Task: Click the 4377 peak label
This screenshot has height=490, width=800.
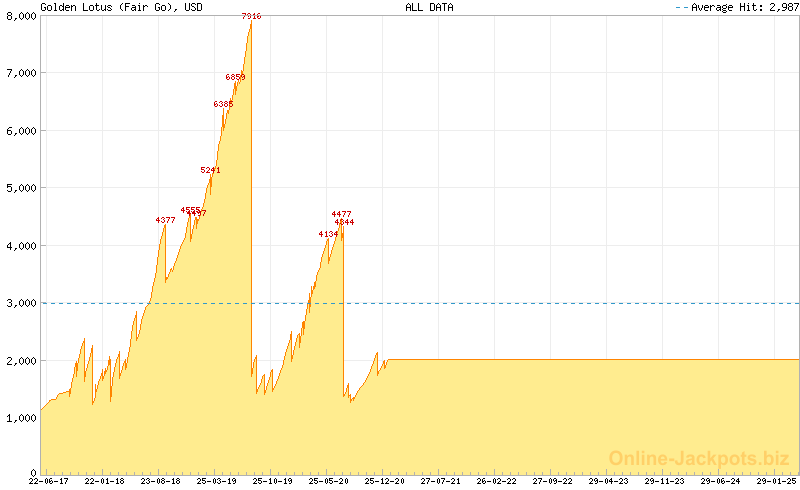Action: coord(165,220)
